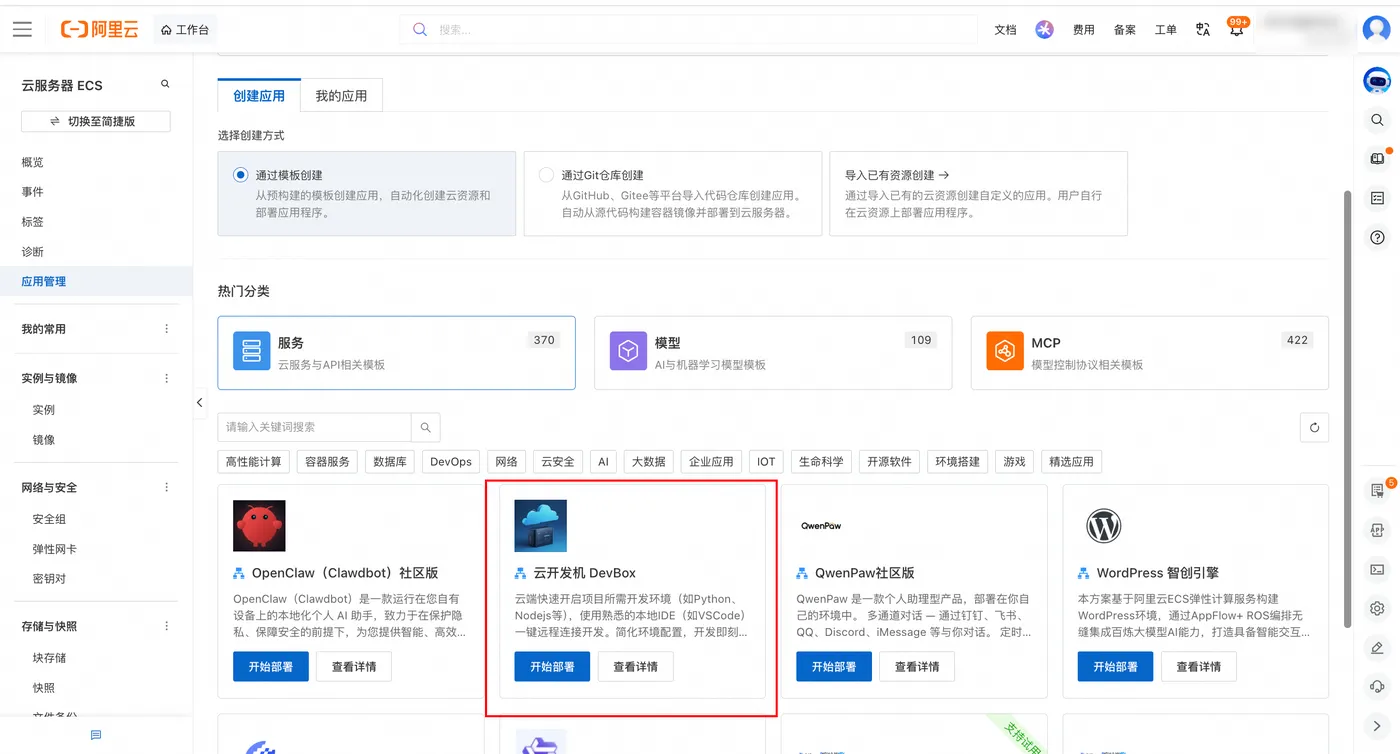Open the headset support icon
This screenshot has width=1400, height=754.
click(1377, 686)
